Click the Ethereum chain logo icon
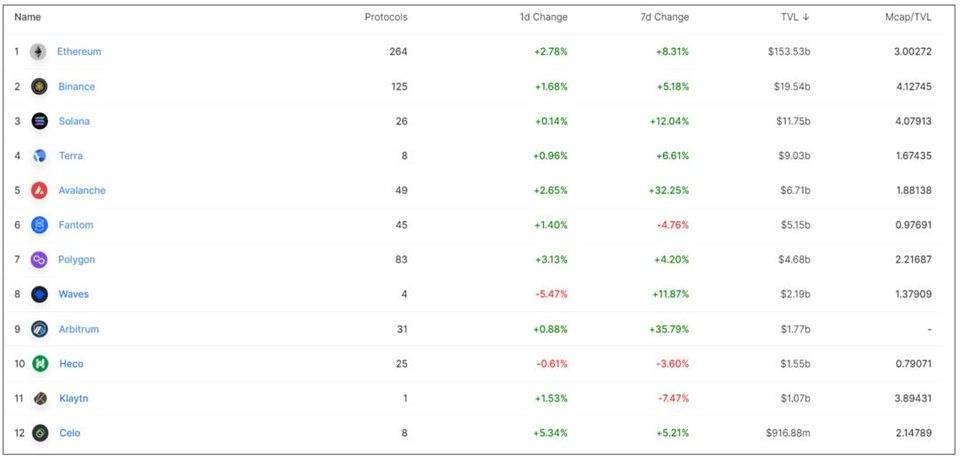 pyautogui.click(x=38, y=52)
